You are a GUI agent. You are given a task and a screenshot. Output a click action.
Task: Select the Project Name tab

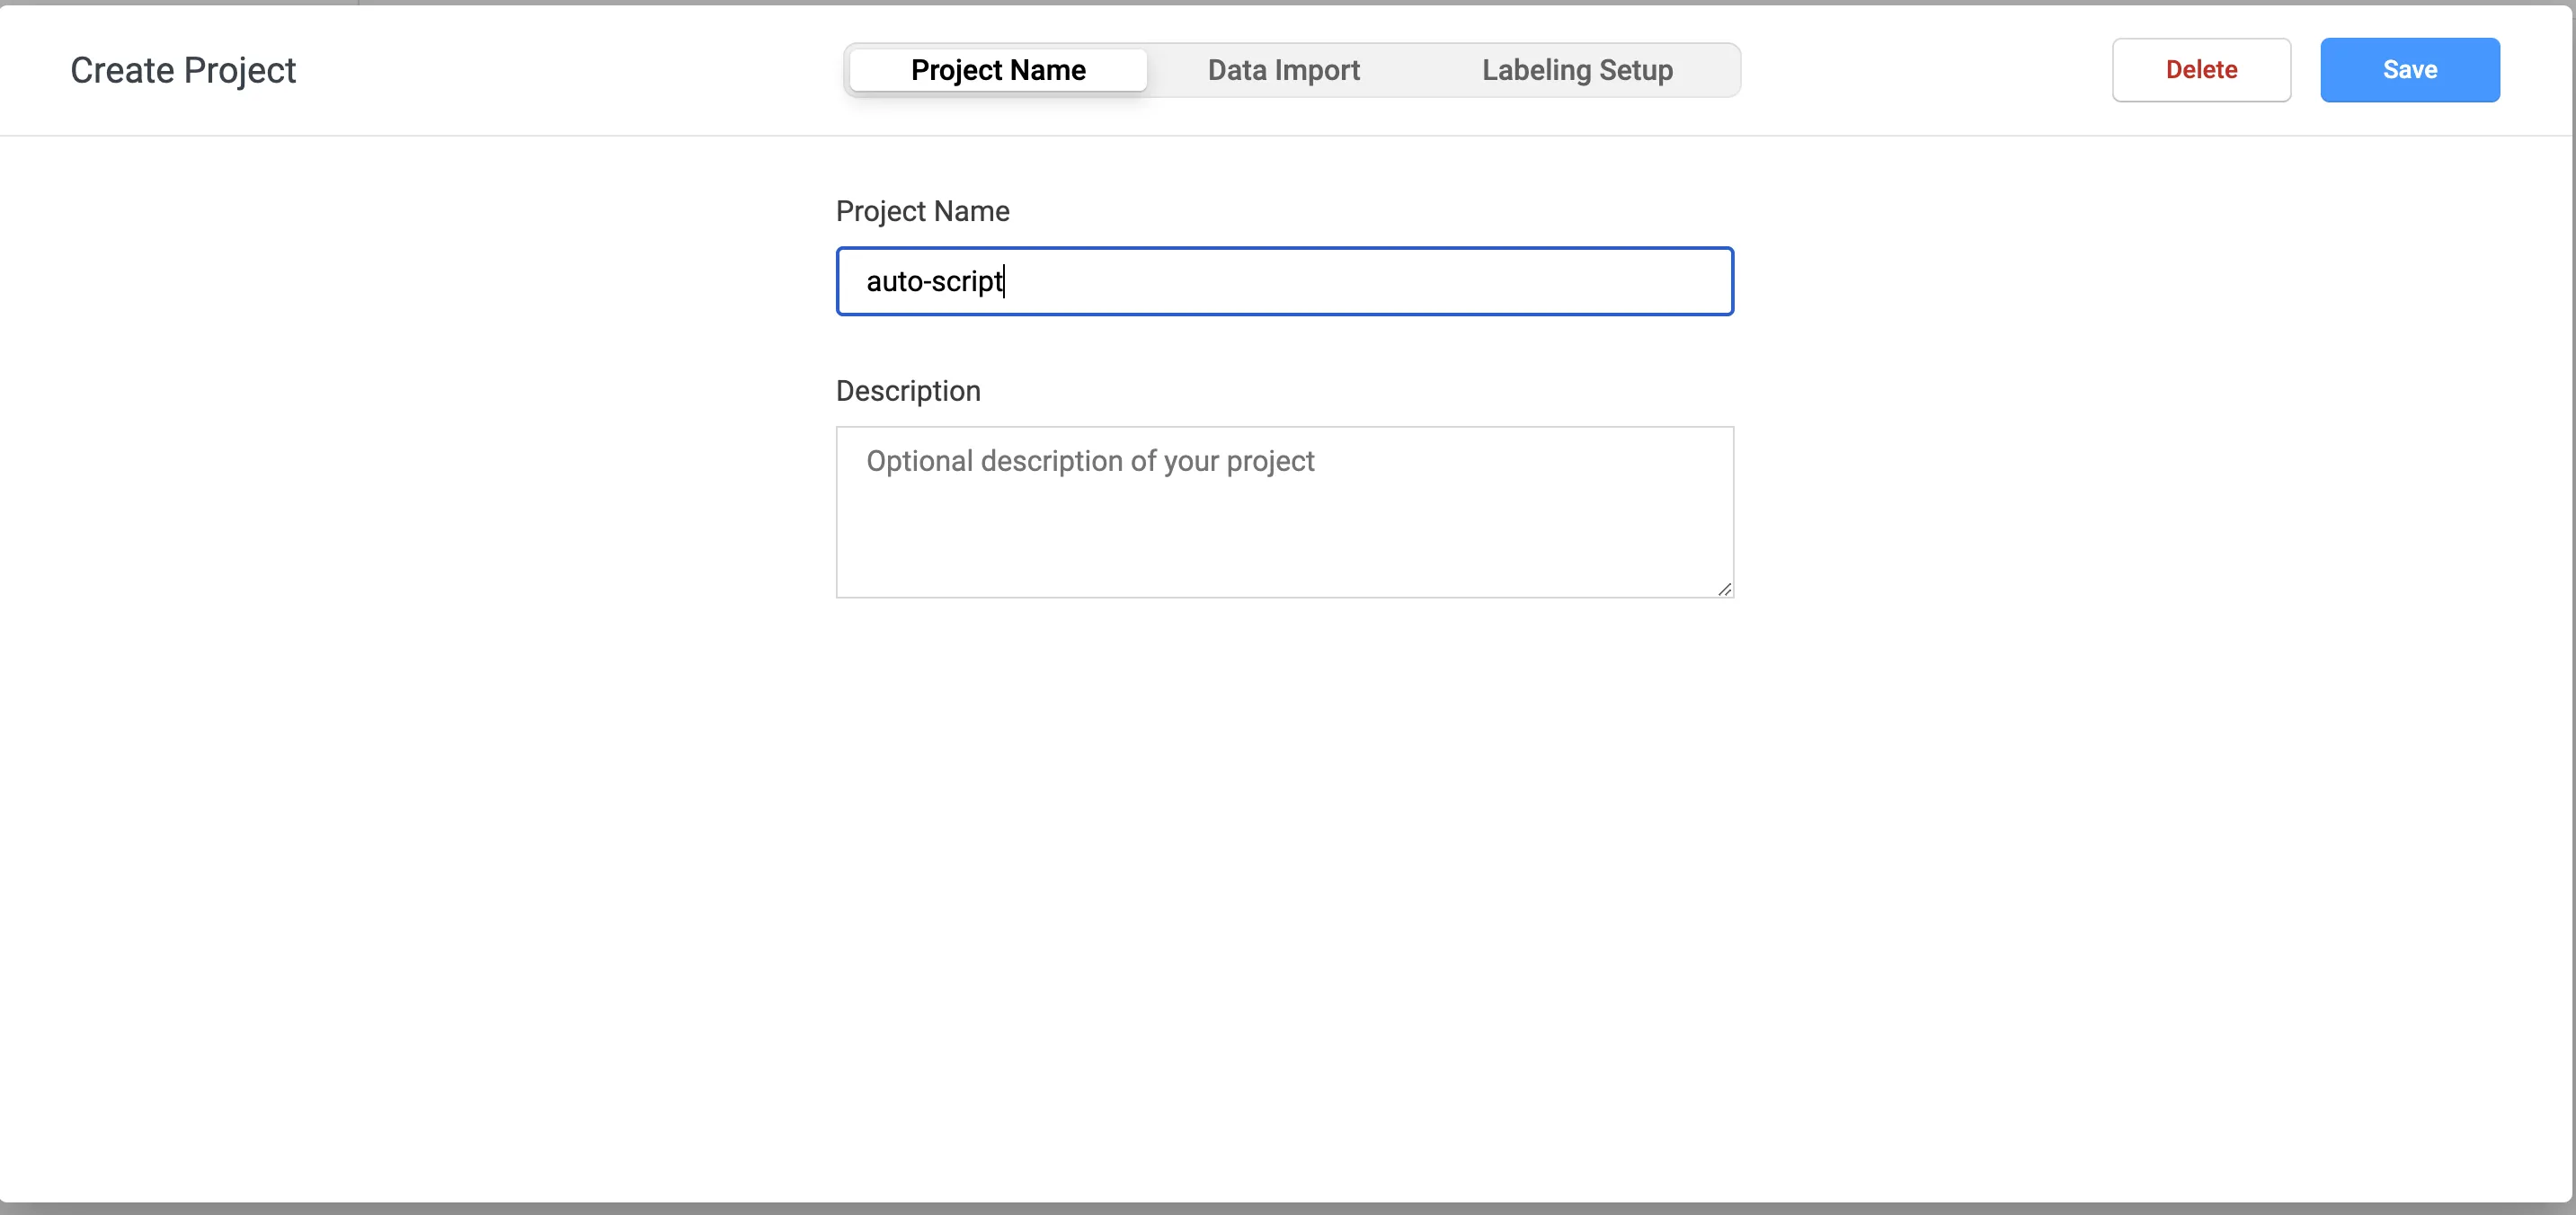click(998, 70)
